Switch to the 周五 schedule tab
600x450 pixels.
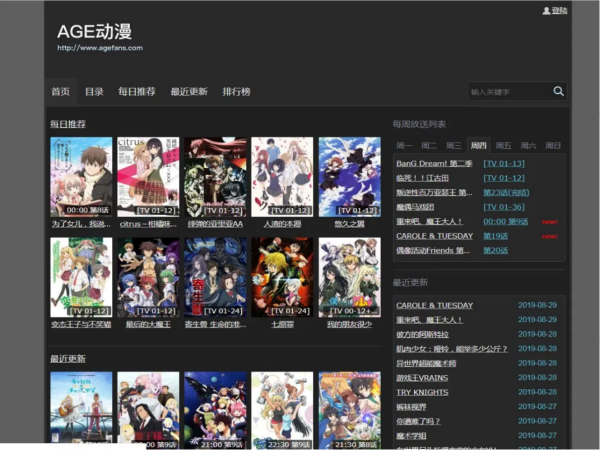pos(503,145)
